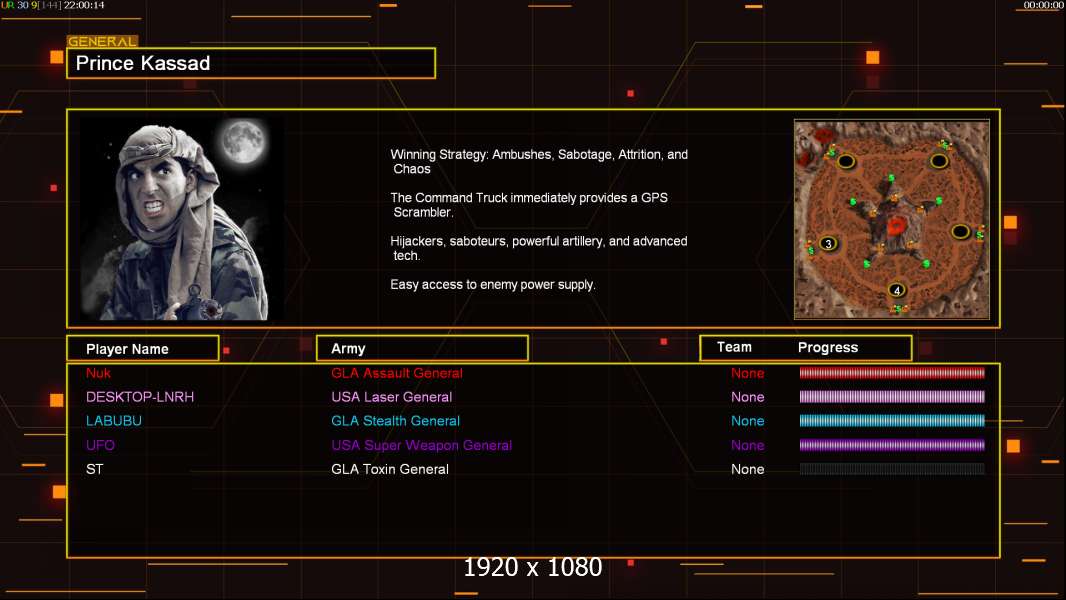Viewport: 1066px width, 600px height.
Task: Select start position 4 on the minimap
Action: click(897, 290)
